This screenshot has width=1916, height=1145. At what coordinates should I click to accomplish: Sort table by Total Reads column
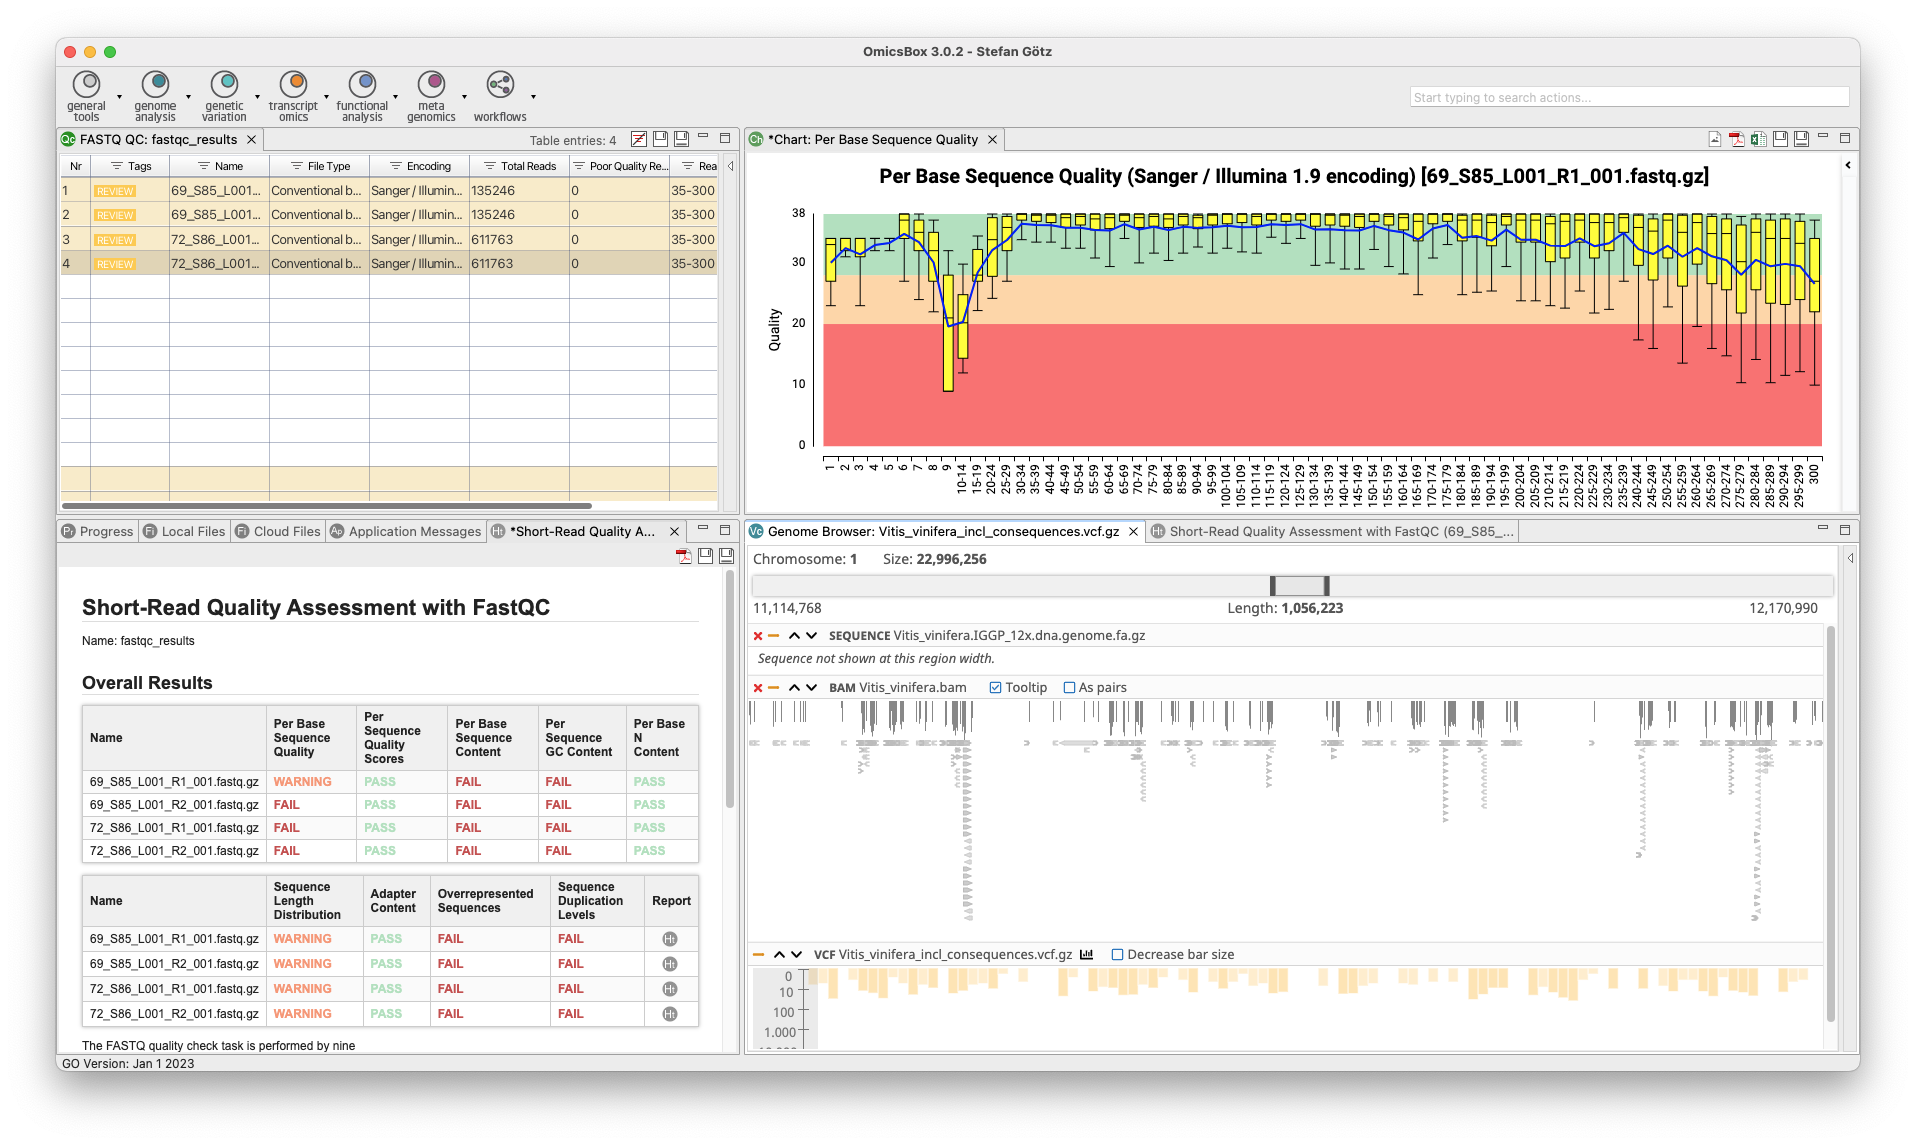(x=527, y=166)
